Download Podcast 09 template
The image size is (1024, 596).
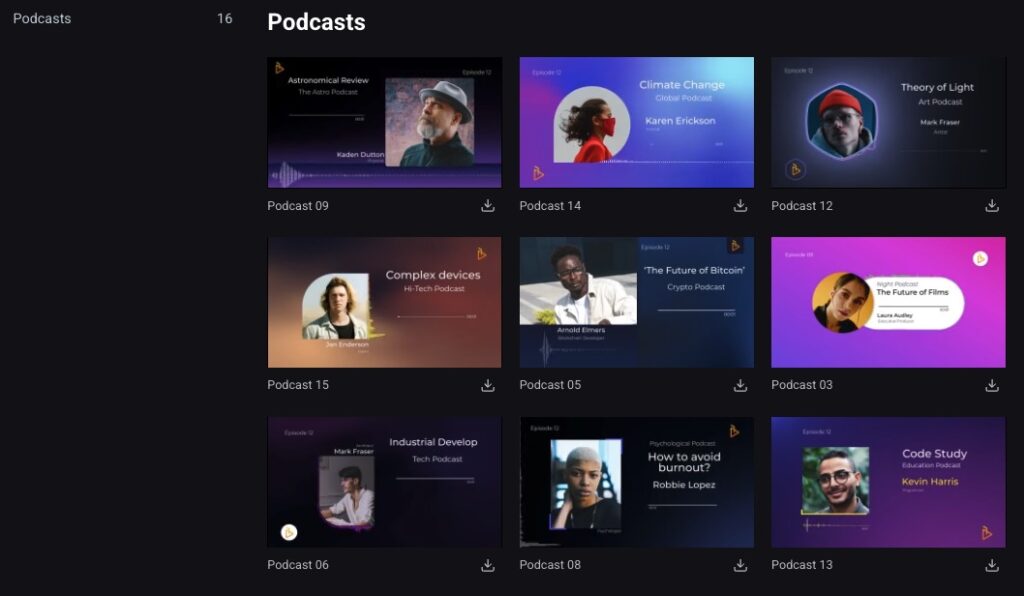[488, 206]
